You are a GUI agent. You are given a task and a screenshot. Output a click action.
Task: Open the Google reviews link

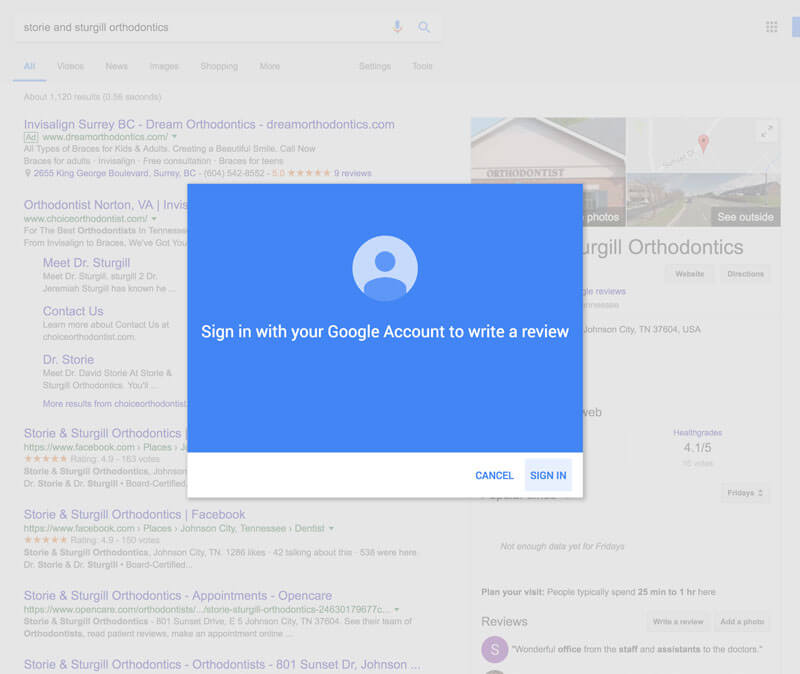point(604,291)
